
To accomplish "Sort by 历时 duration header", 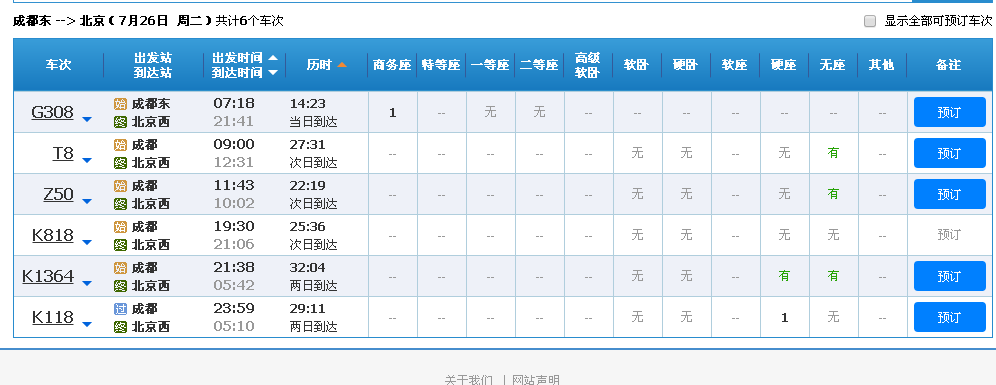I will [326, 65].
